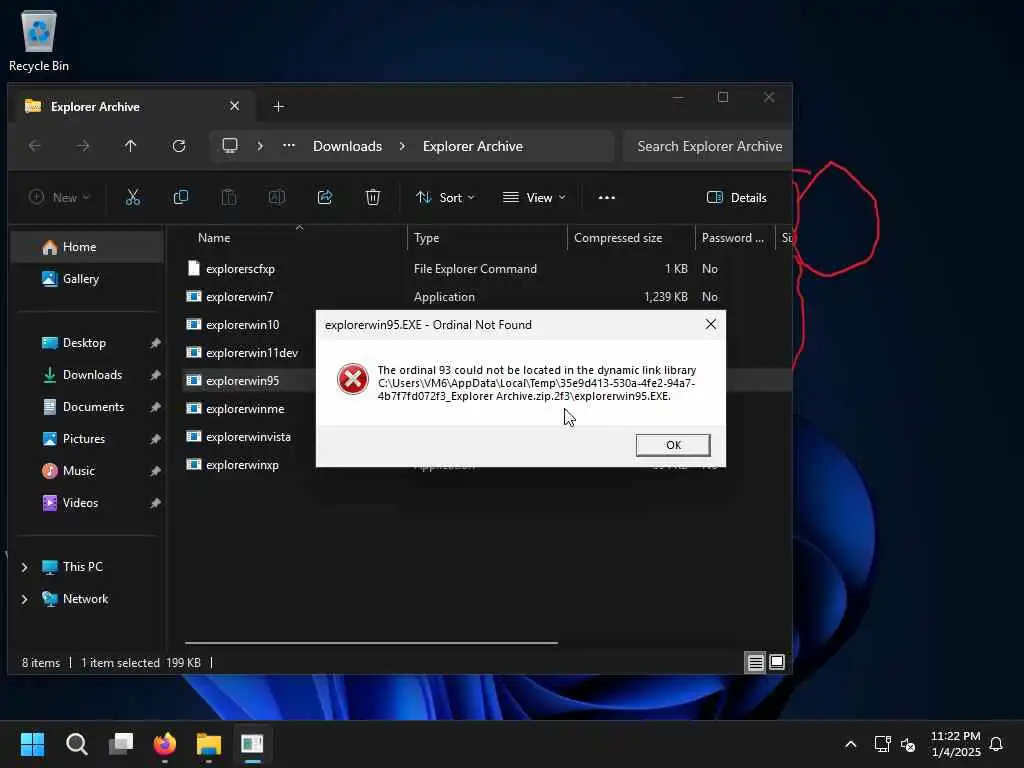Image resolution: width=1024 pixels, height=768 pixels.
Task: Go back with the back arrow
Action: click(x=35, y=146)
